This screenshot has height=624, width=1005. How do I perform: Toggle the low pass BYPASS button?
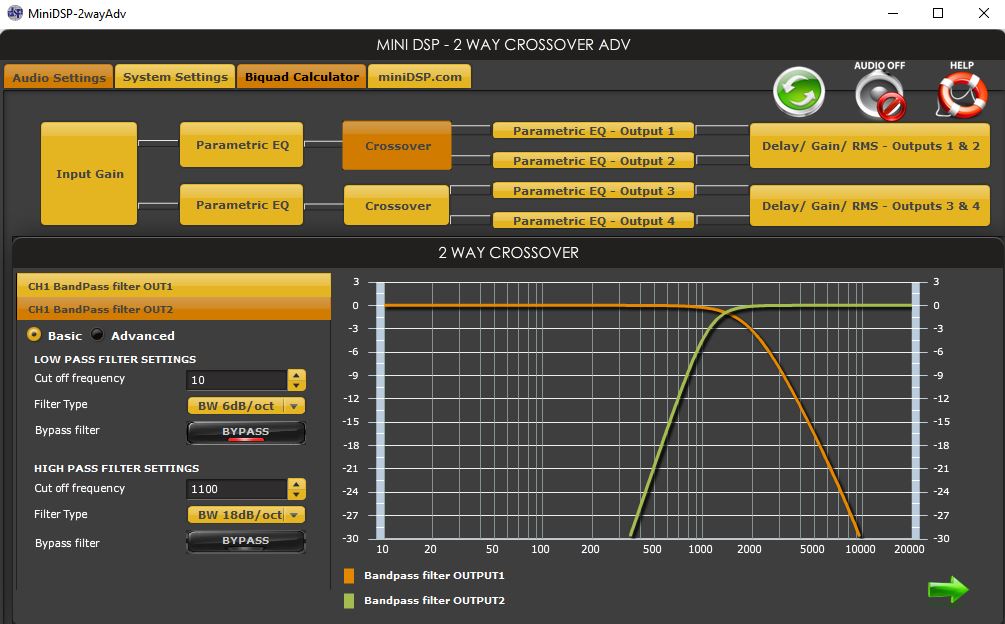click(x=245, y=432)
